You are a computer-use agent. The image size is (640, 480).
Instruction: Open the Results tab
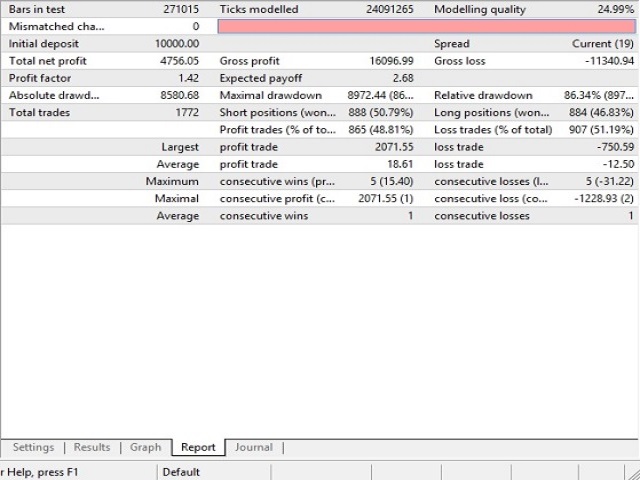(x=92, y=448)
